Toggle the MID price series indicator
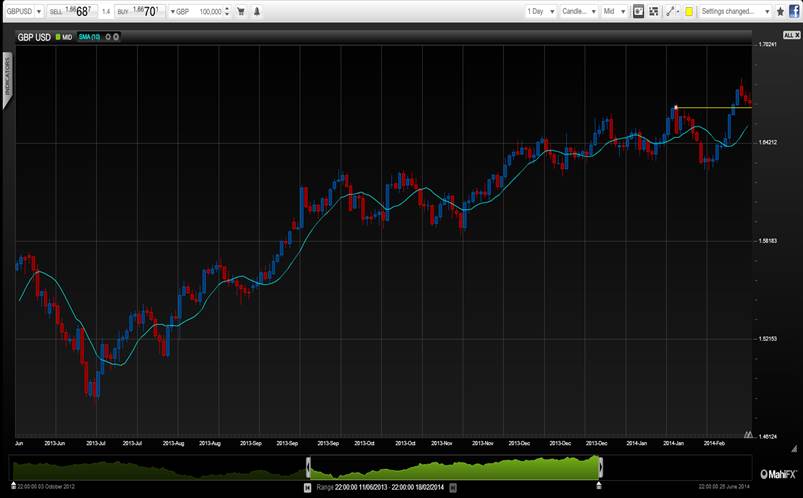The height and width of the screenshot is (498, 803). coord(62,36)
